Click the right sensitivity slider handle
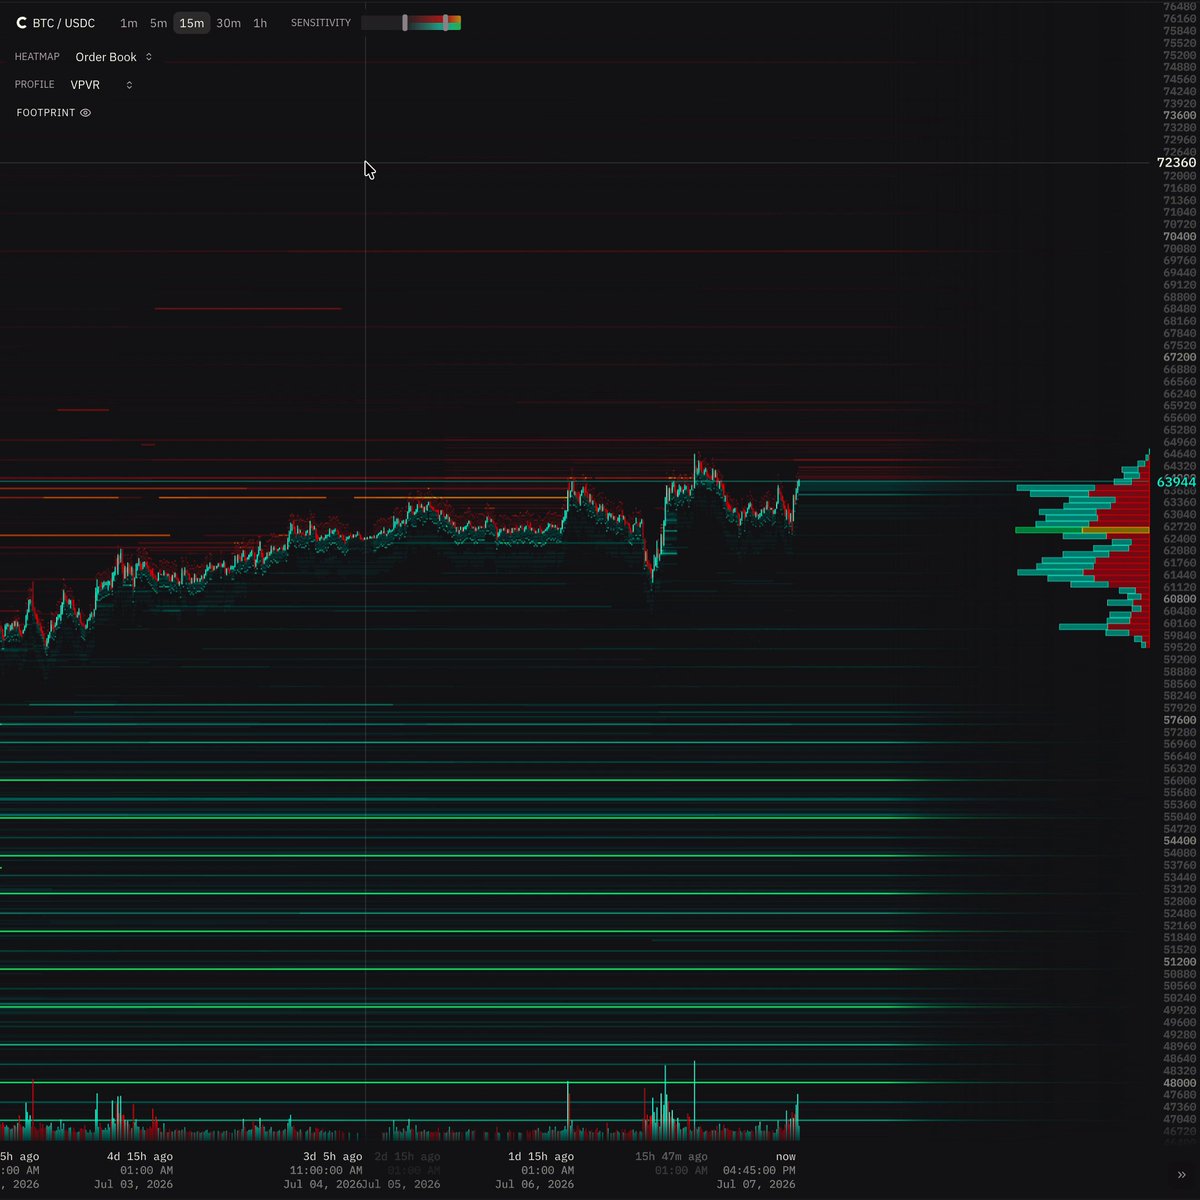 [446, 23]
